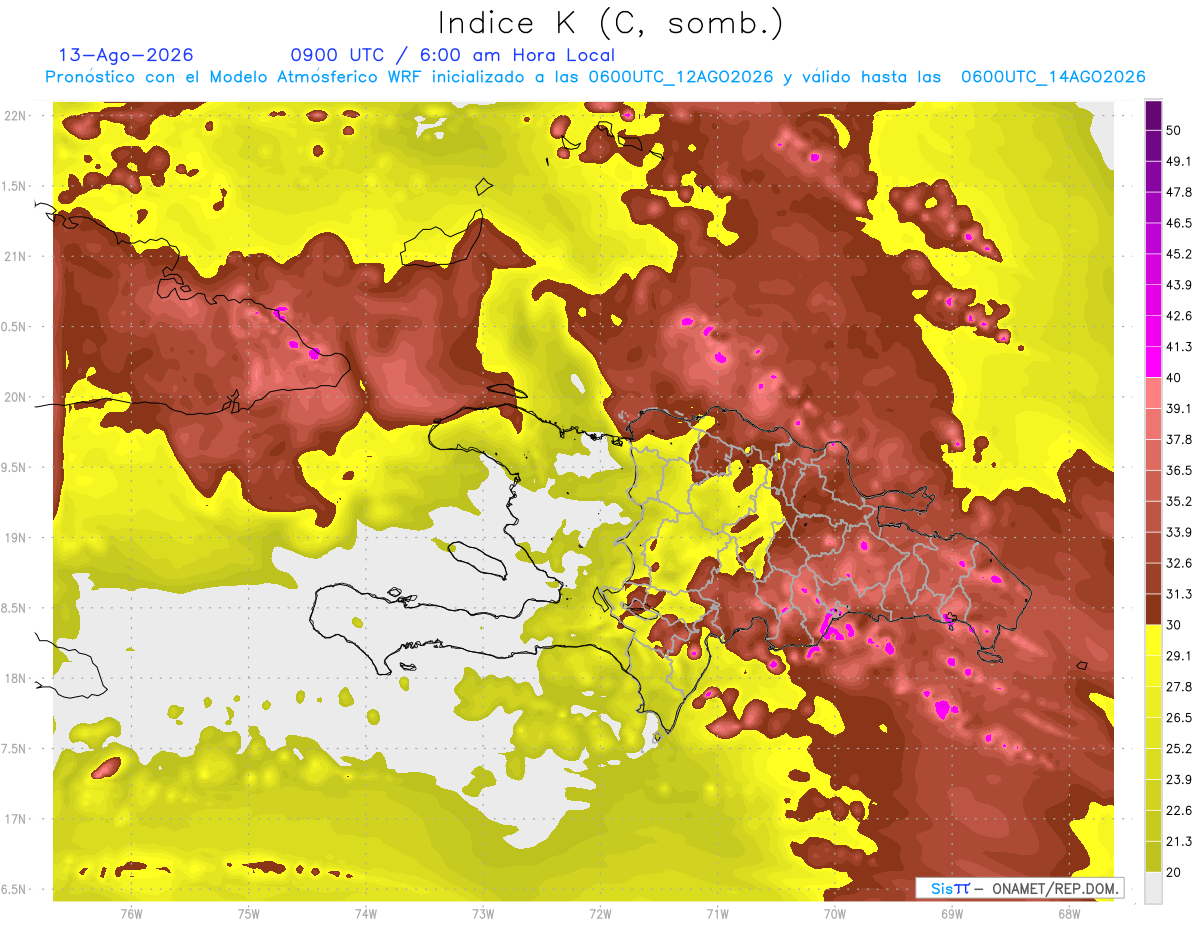The image size is (1200, 927).
Task: Click legend value '49.1'
Action: [x=1178, y=161]
